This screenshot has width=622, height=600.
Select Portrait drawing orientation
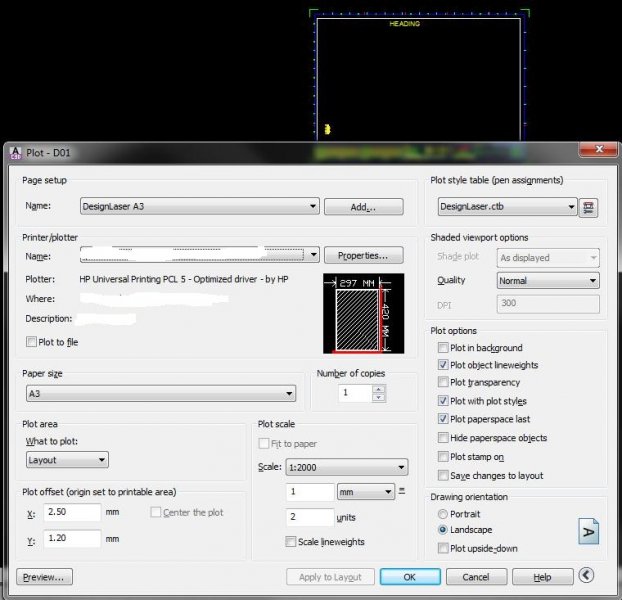443,513
